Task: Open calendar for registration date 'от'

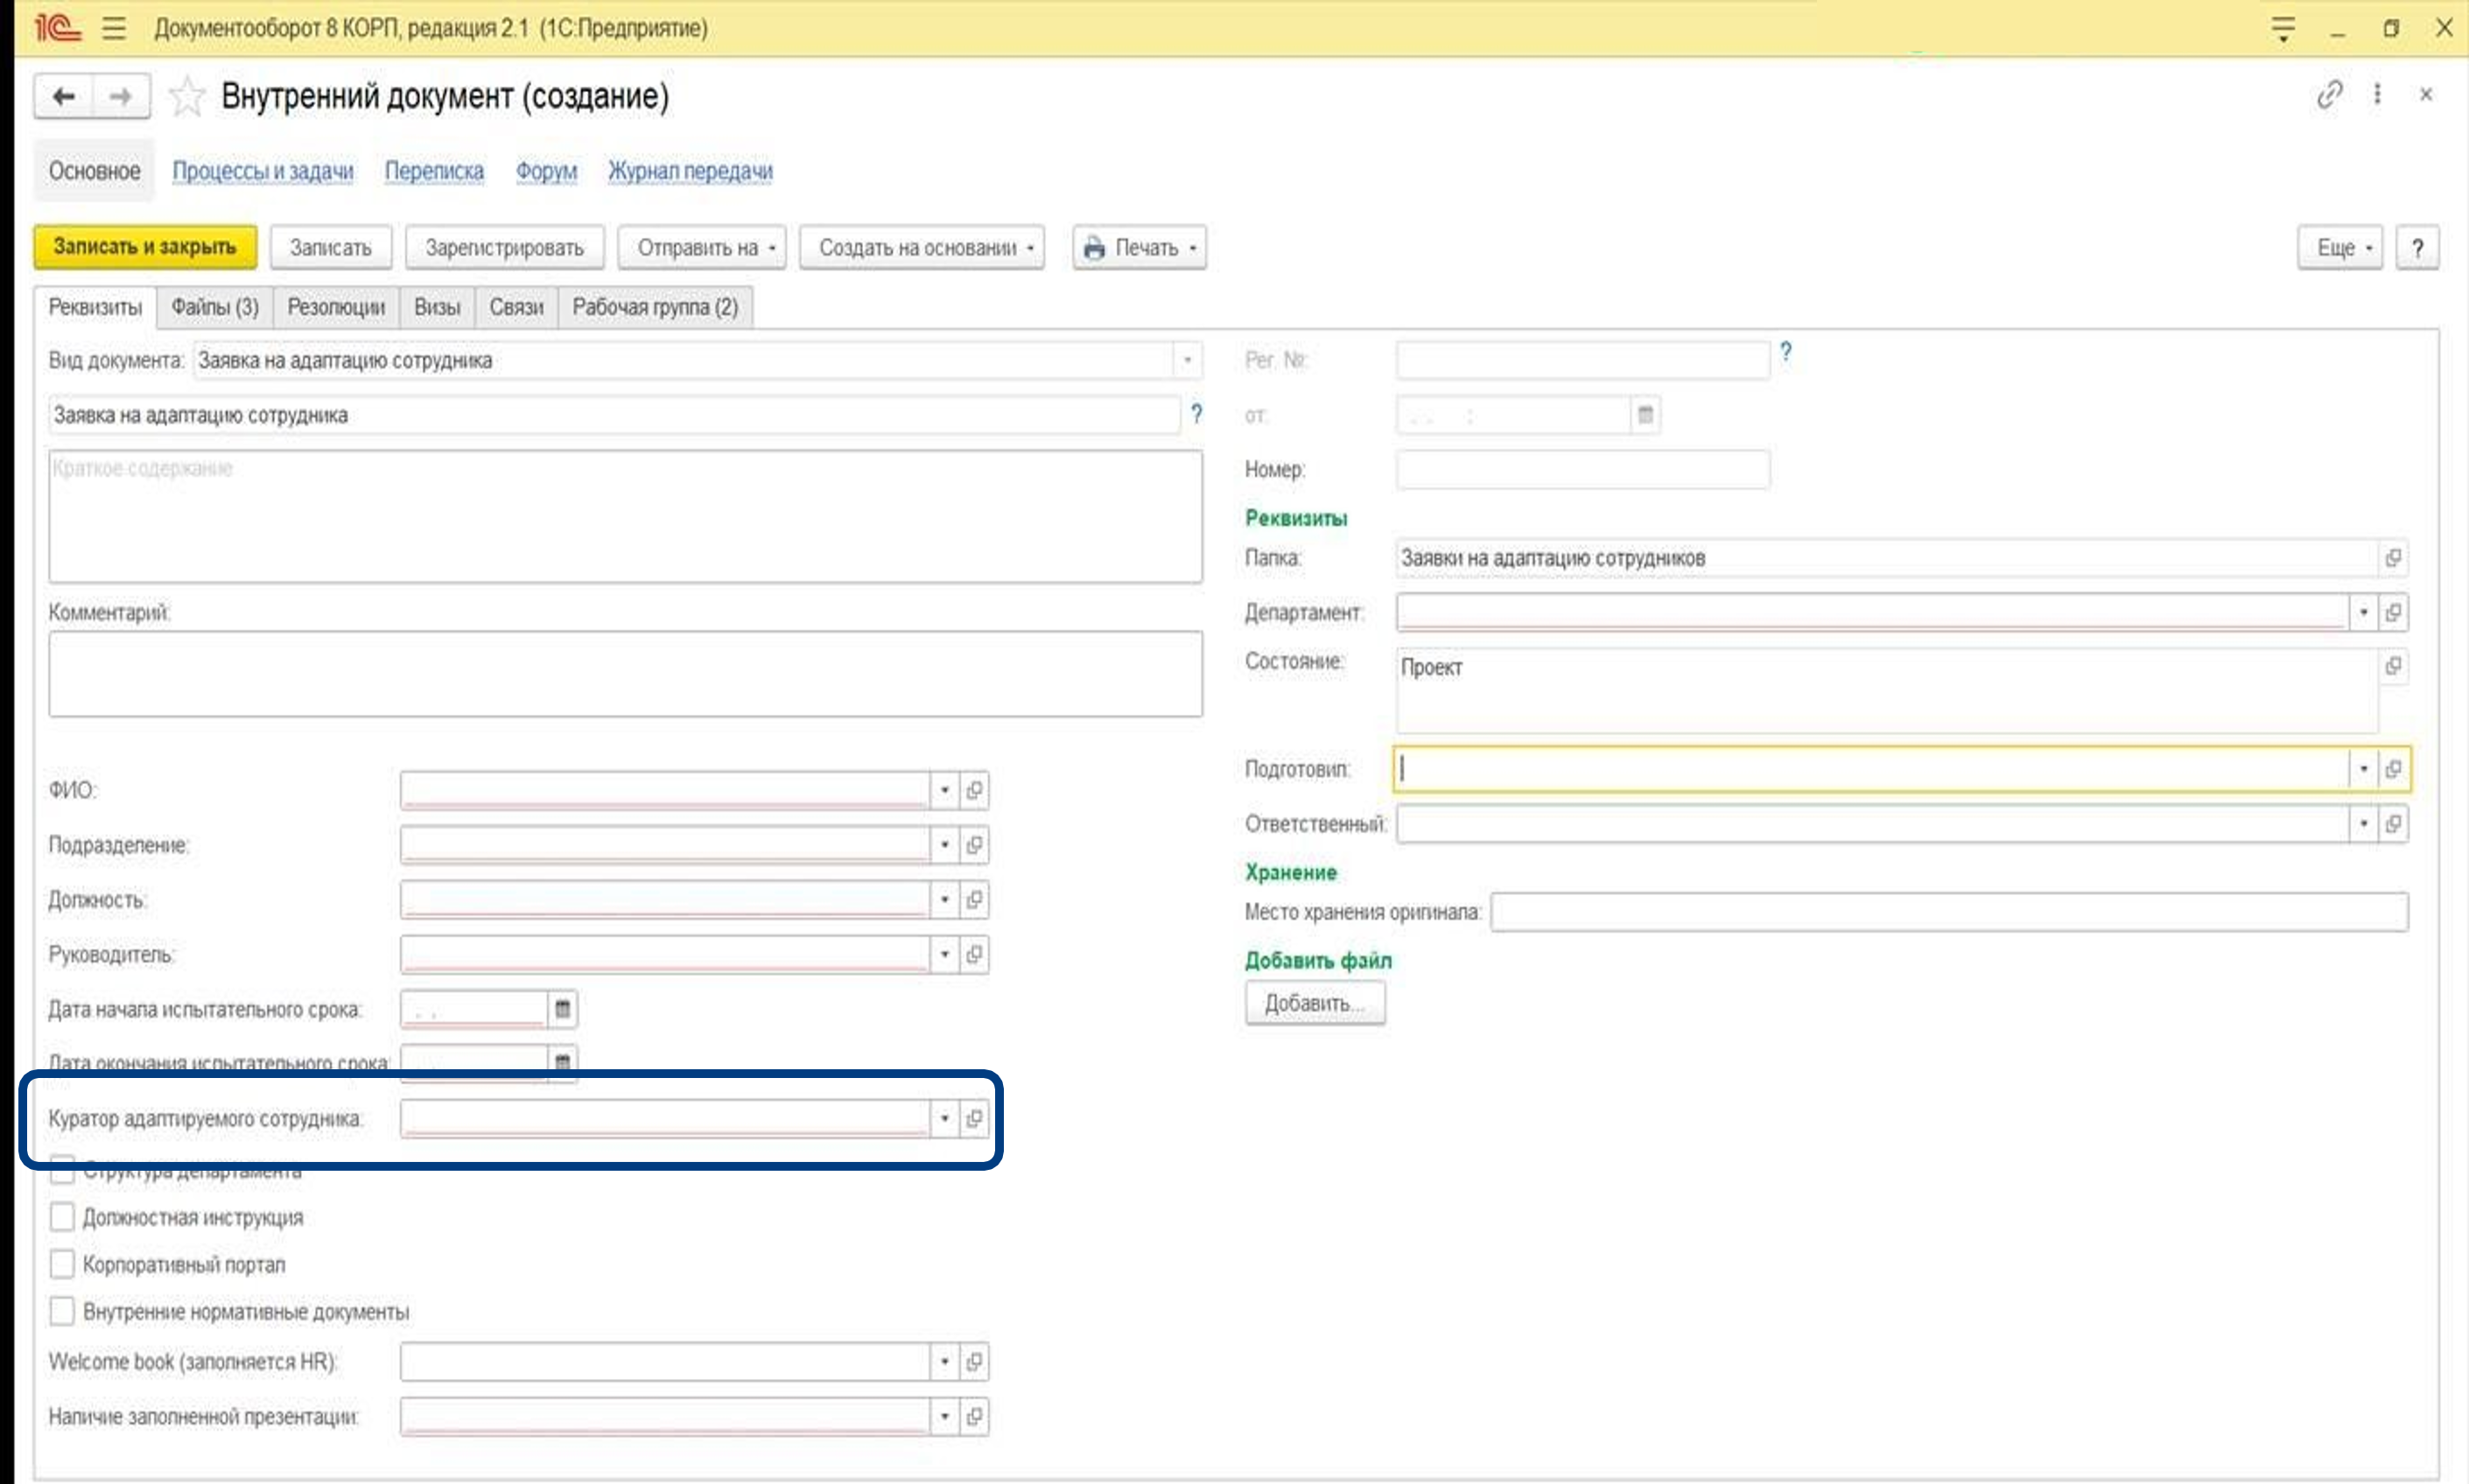Action: tap(1645, 415)
